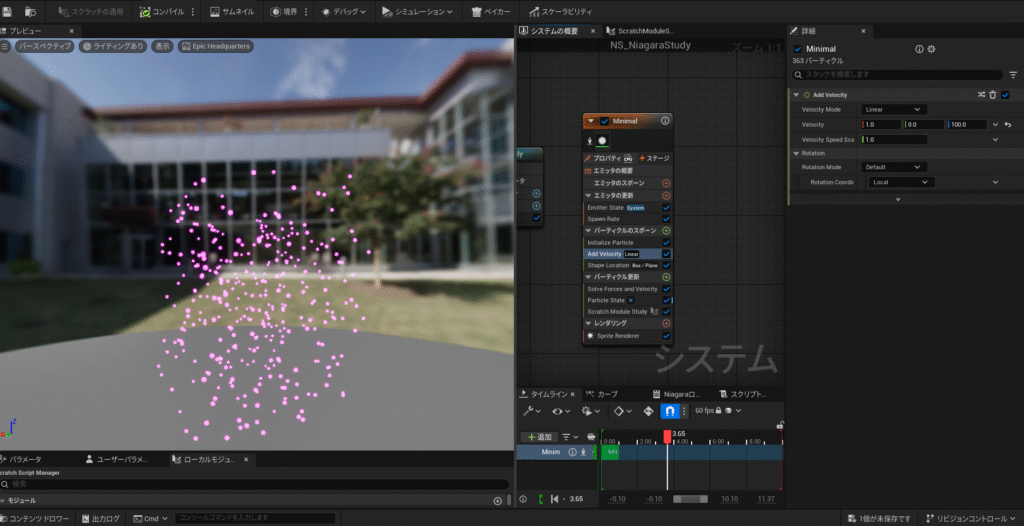Click the 追加 (Add) track button
The height and width of the screenshot is (526, 1024).
point(540,437)
